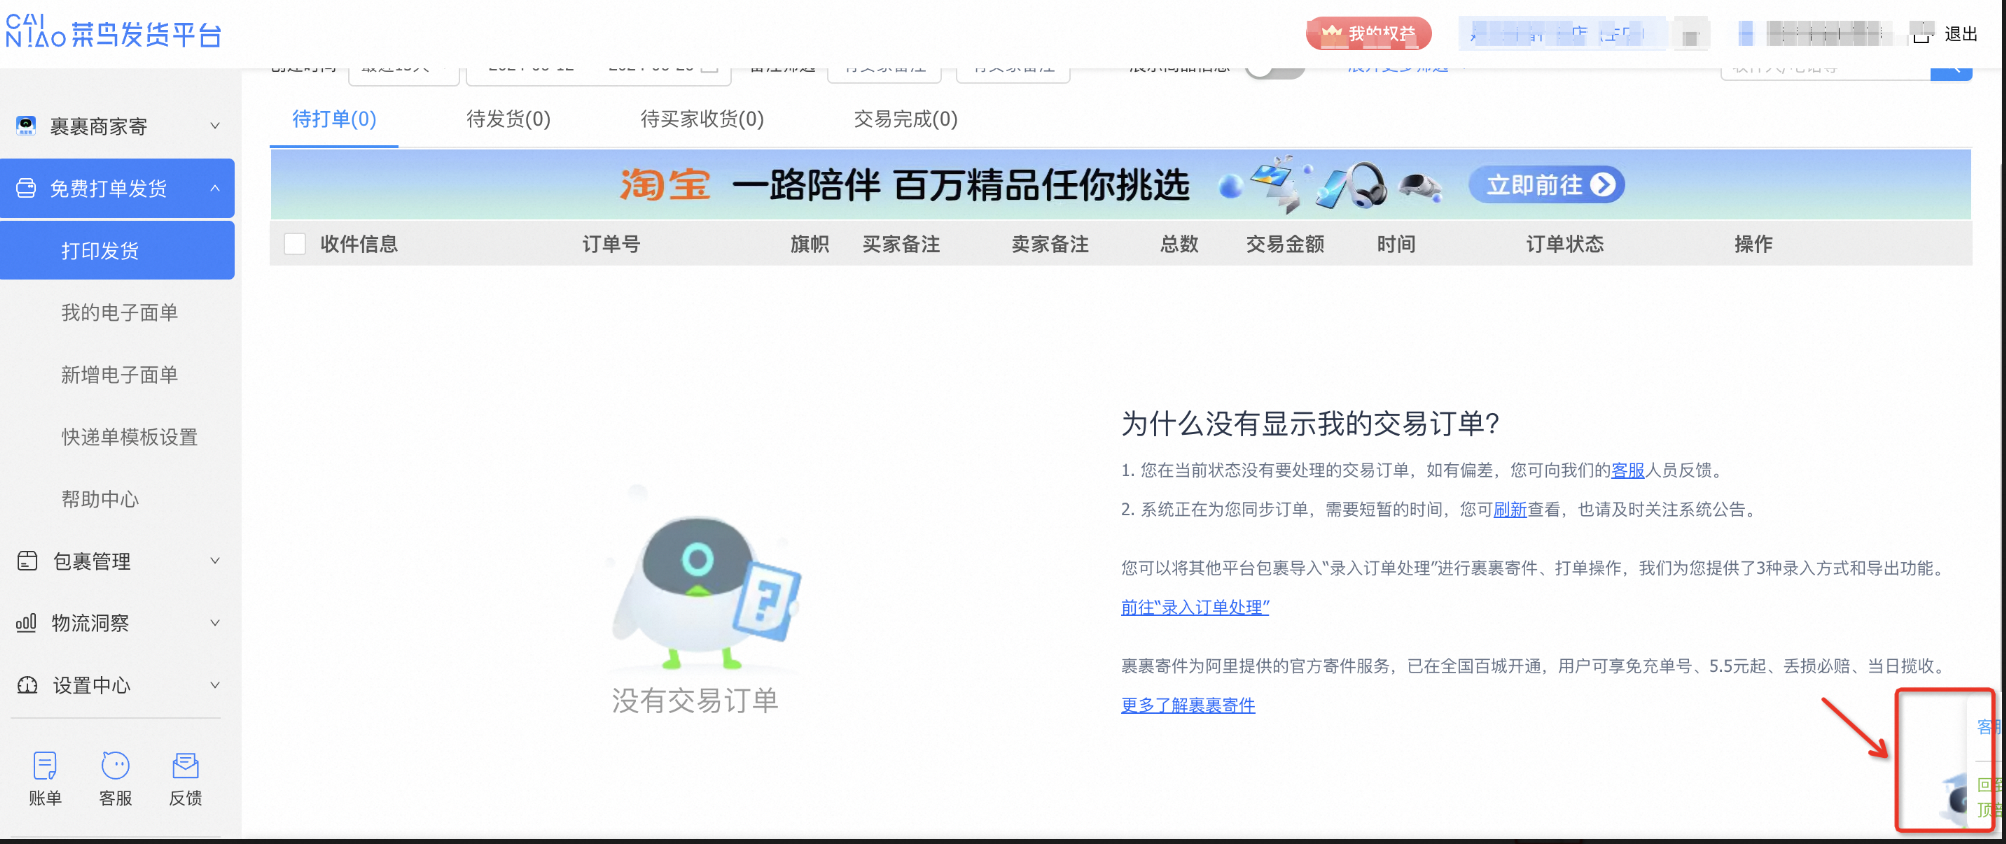Click the 设置中心 icon
This screenshot has width=2006, height=844.
tap(27, 685)
